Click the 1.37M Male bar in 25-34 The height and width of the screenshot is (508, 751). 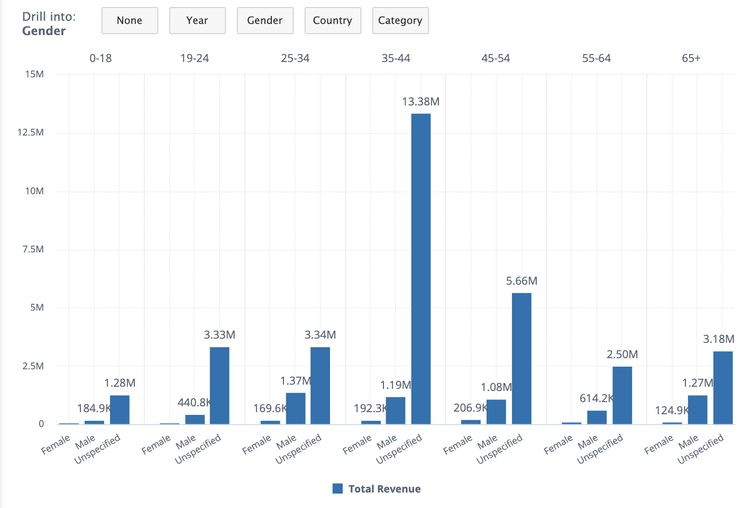tap(295, 408)
